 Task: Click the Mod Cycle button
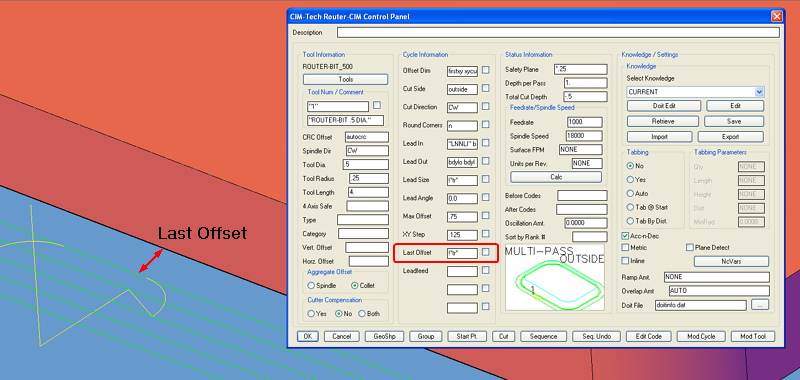tap(700, 337)
